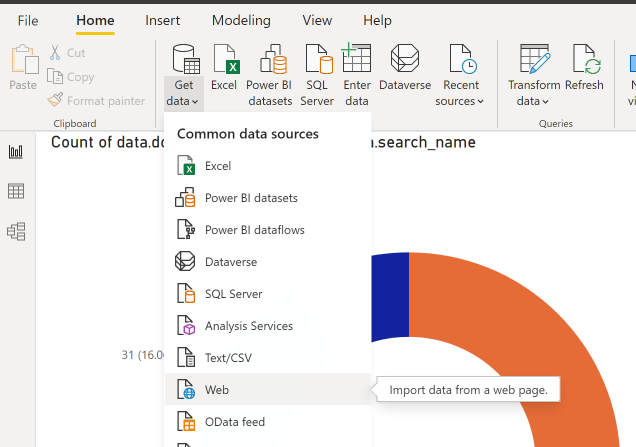Viewport: 636px width, 447px height.
Task: Switch to the Insert tab
Action: pos(162,20)
